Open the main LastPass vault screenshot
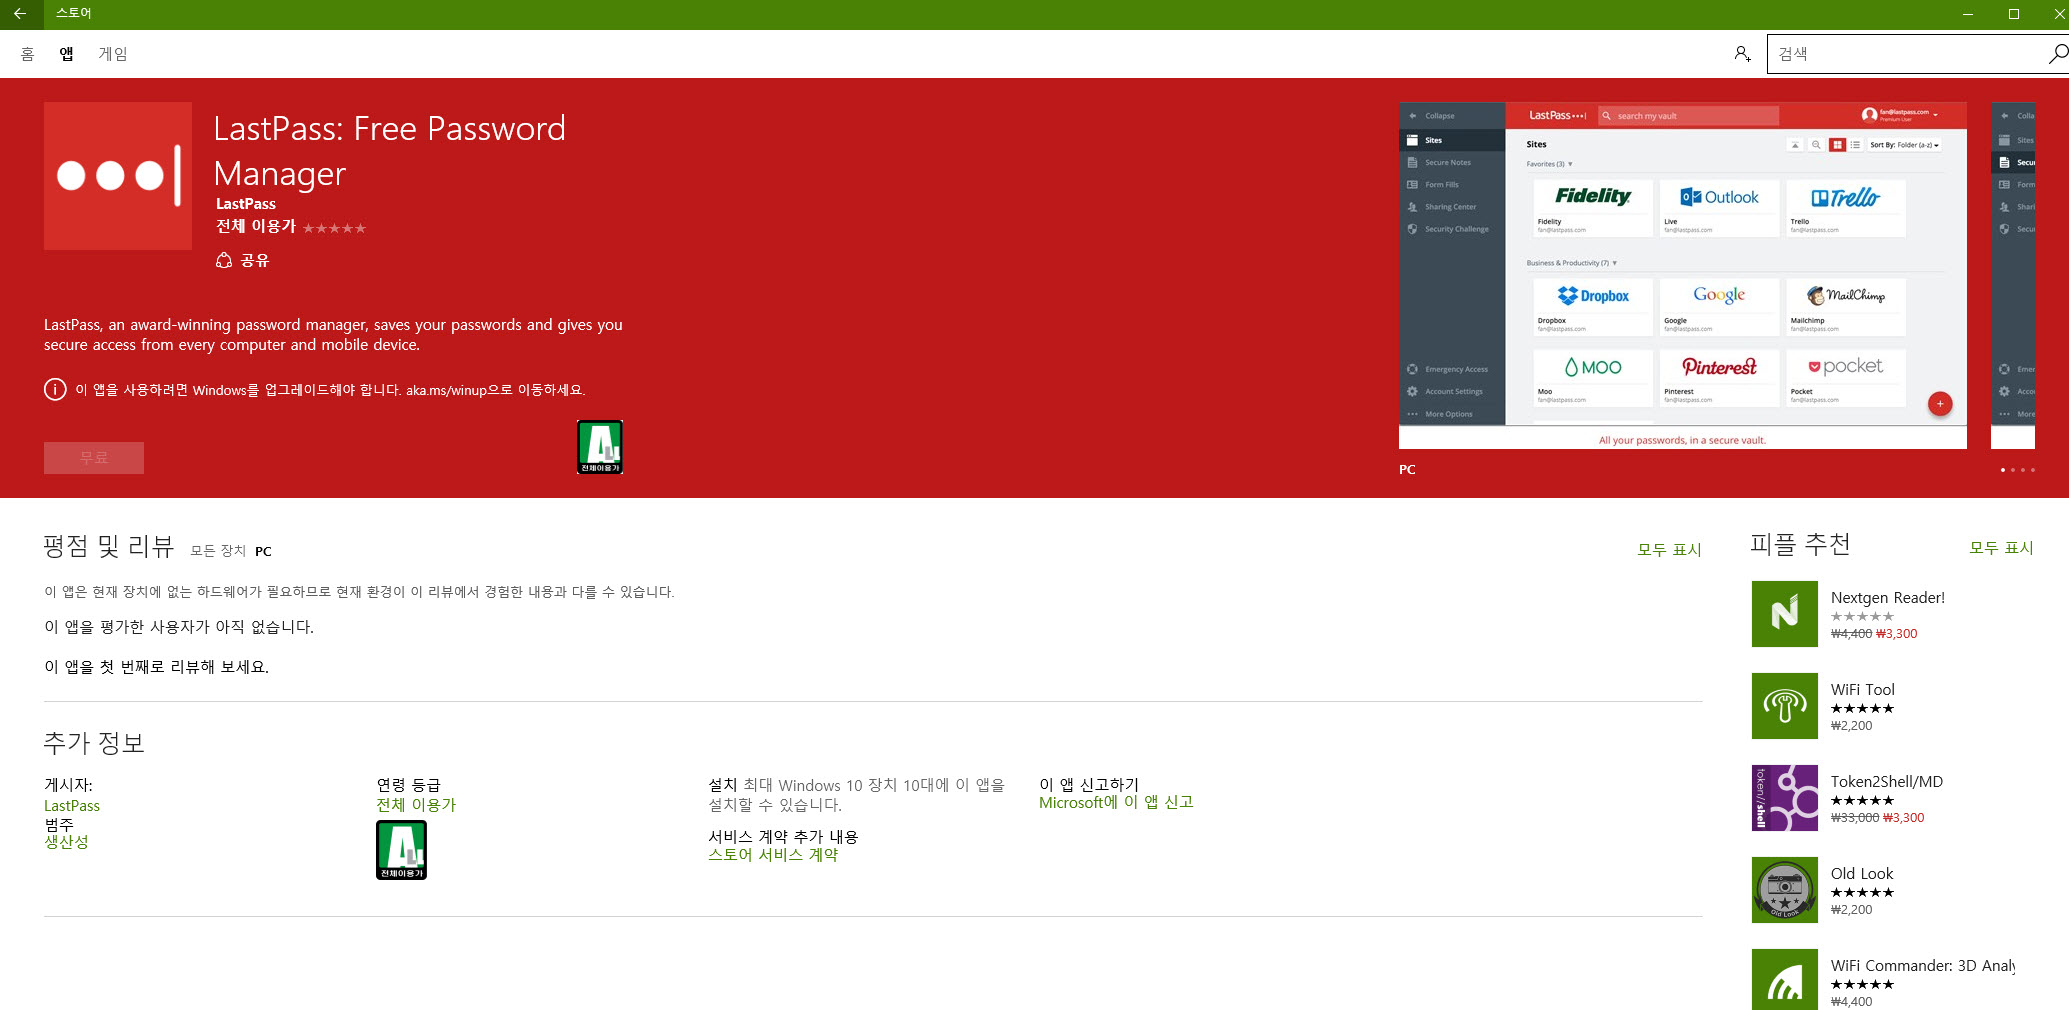The height and width of the screenshot is (1010, 2069). tap(1683, 275)
